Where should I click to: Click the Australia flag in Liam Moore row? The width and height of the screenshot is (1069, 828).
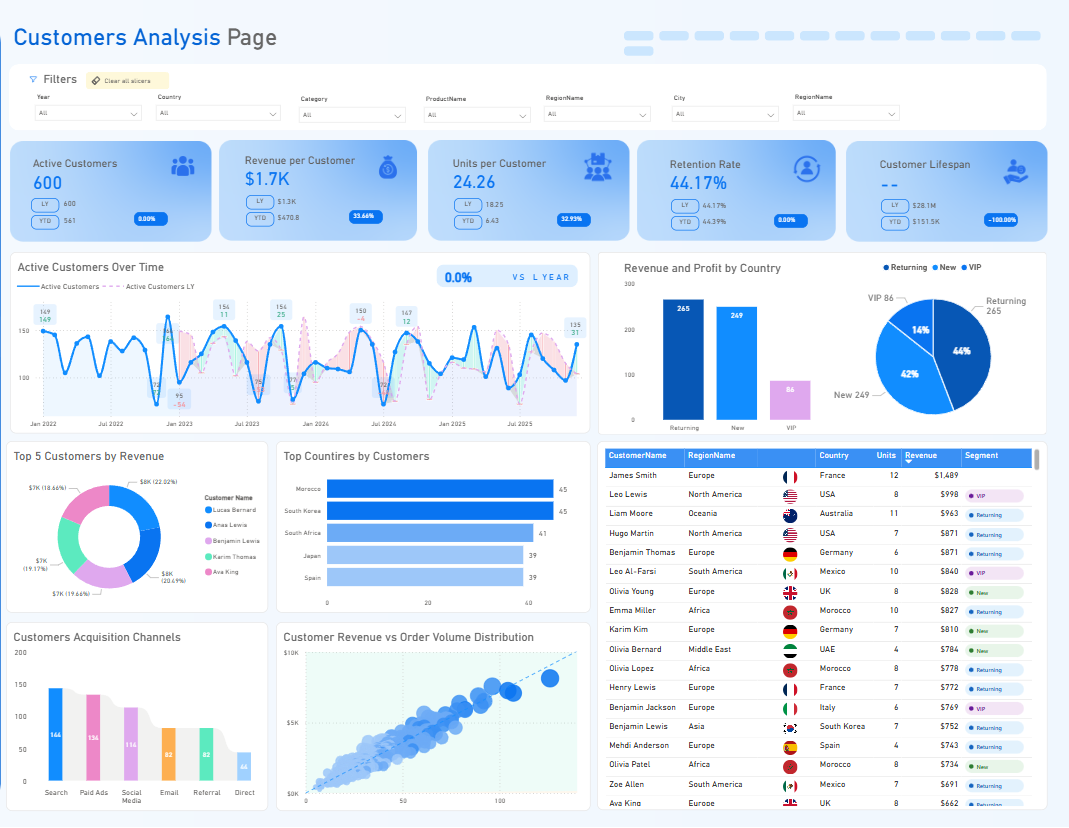[x=790, y=516]
